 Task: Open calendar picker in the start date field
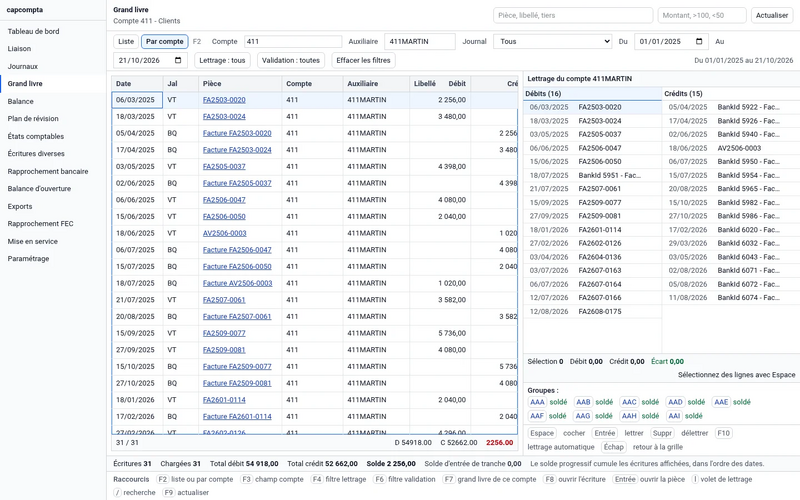tap(699, 41)
